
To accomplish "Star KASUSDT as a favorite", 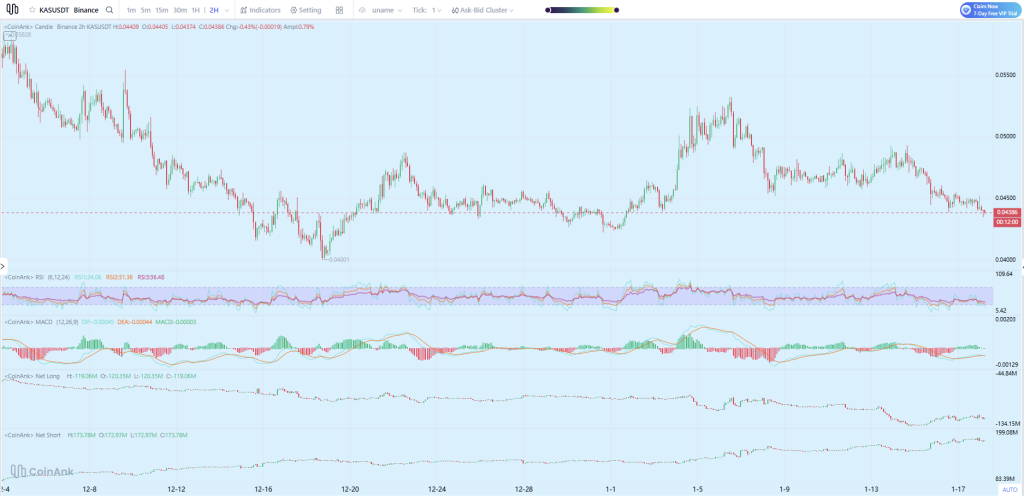I will [x=31, y=10].
